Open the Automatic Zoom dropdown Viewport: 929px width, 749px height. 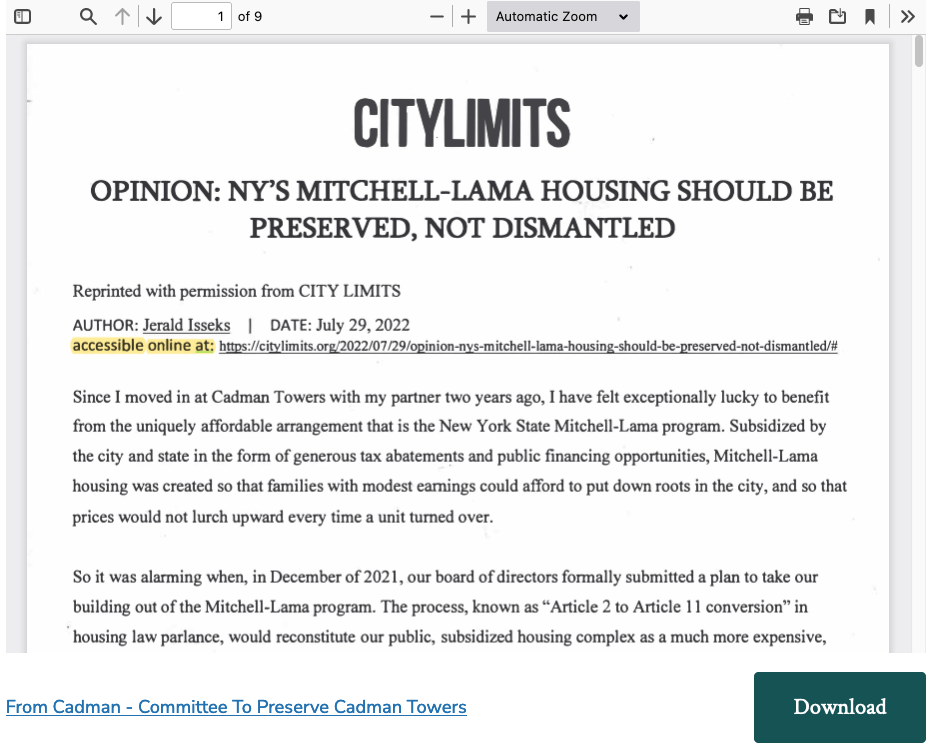pyautogui.click(x=563, y=17)
